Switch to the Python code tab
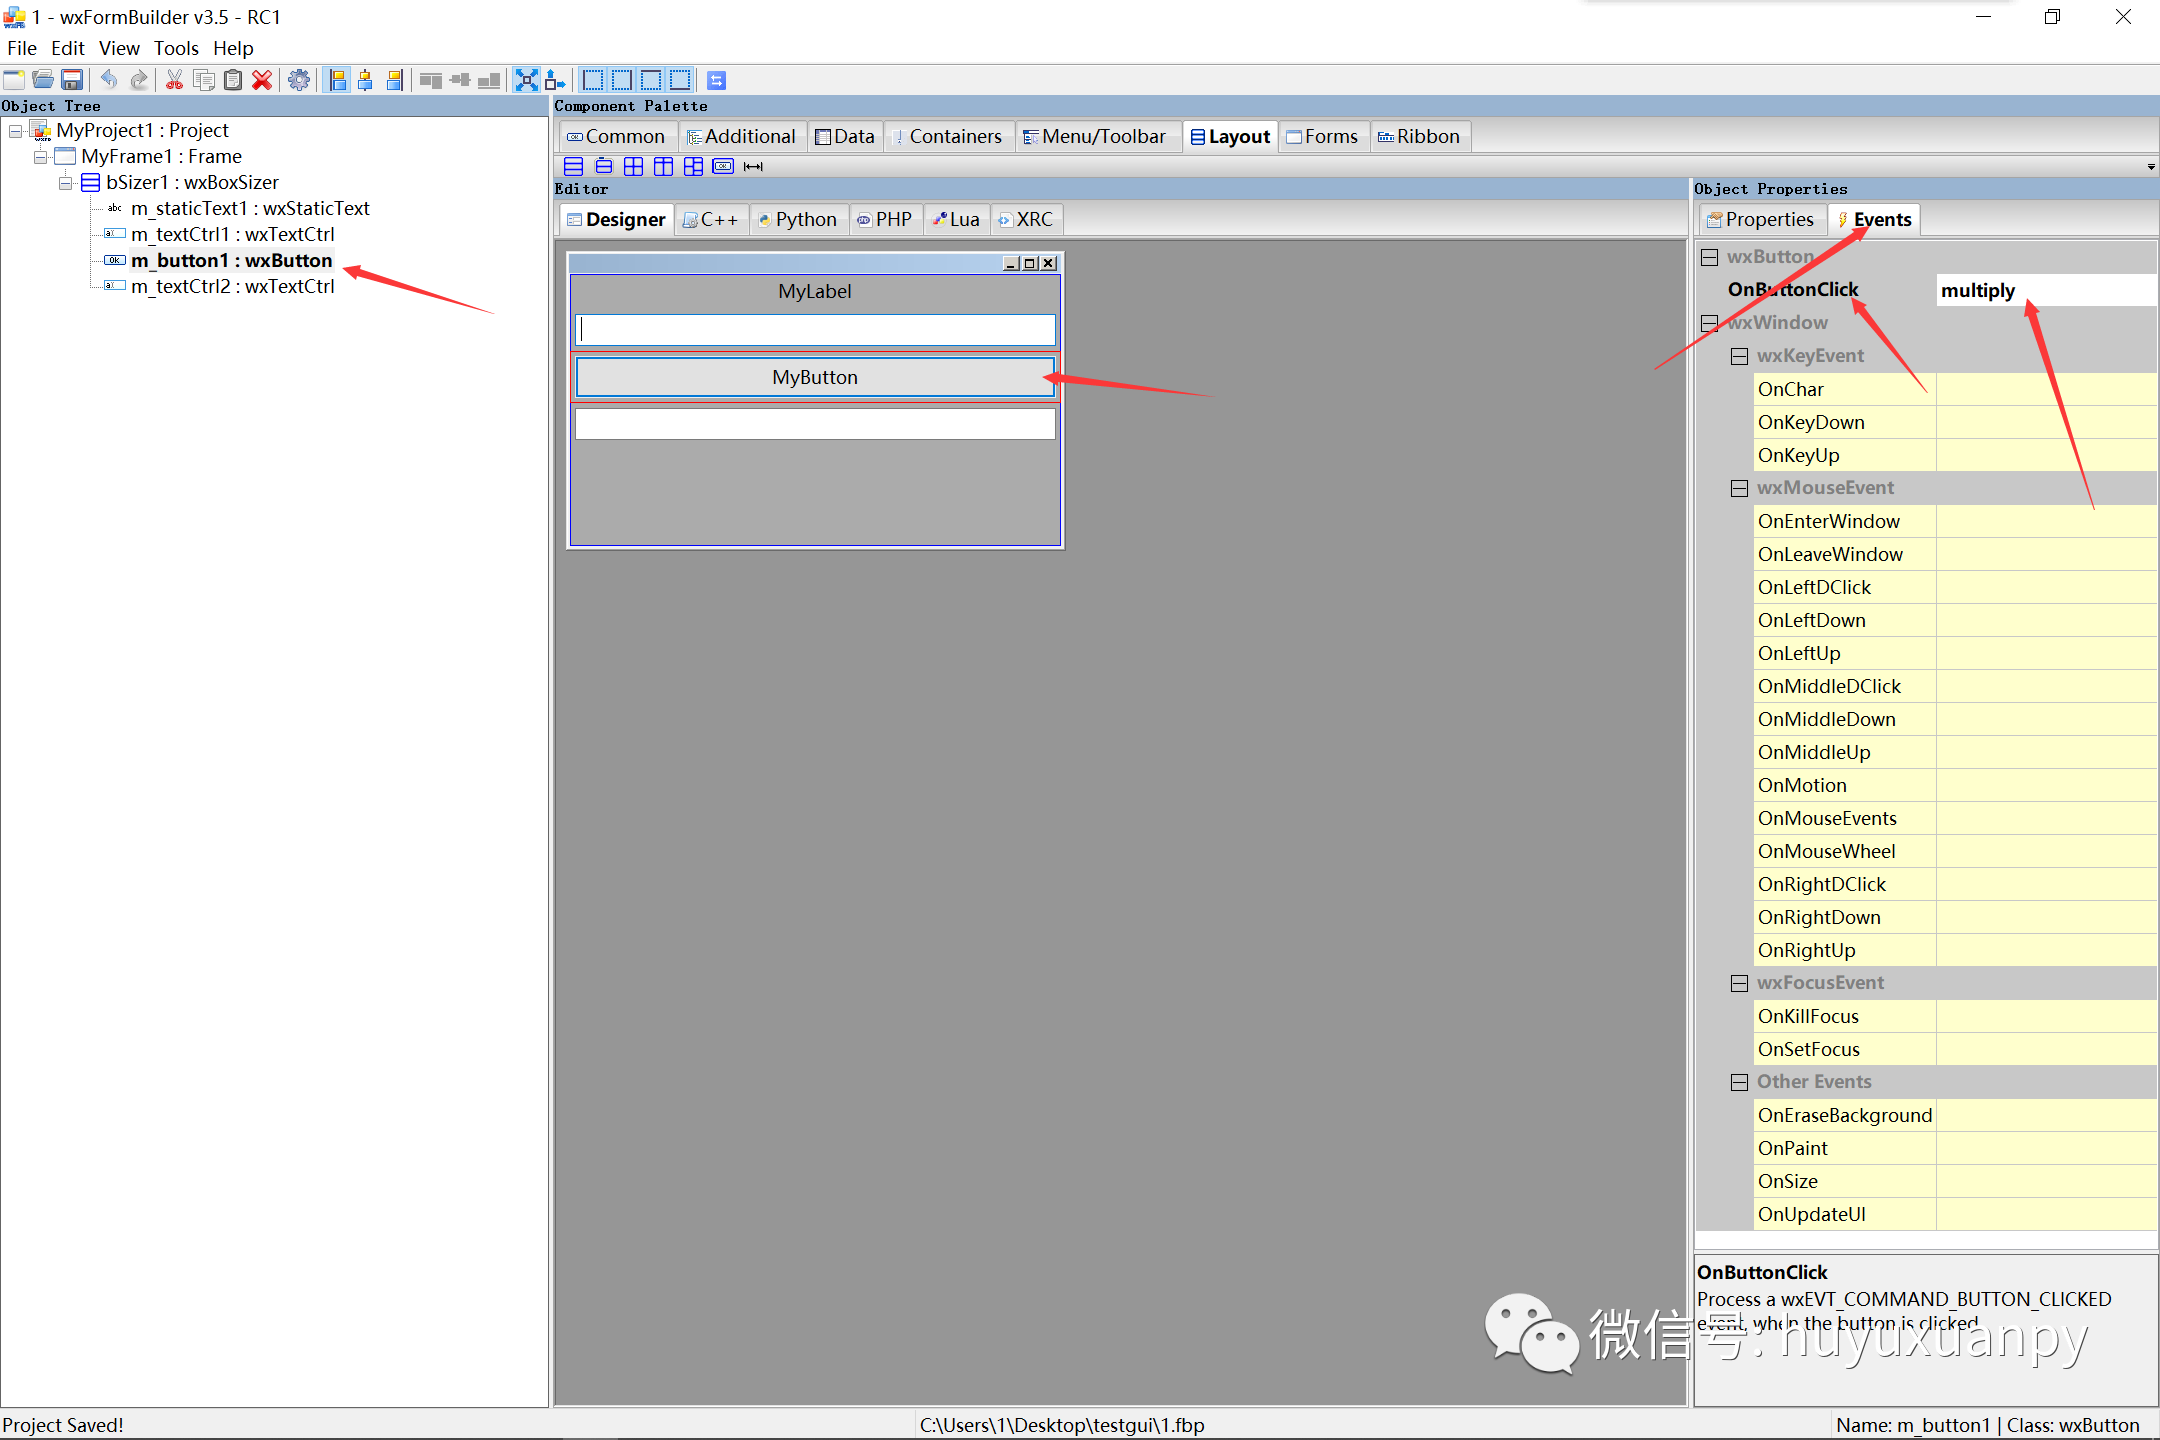Image resolution: width=2160 pixels, height=1440 pixels. 798,219
